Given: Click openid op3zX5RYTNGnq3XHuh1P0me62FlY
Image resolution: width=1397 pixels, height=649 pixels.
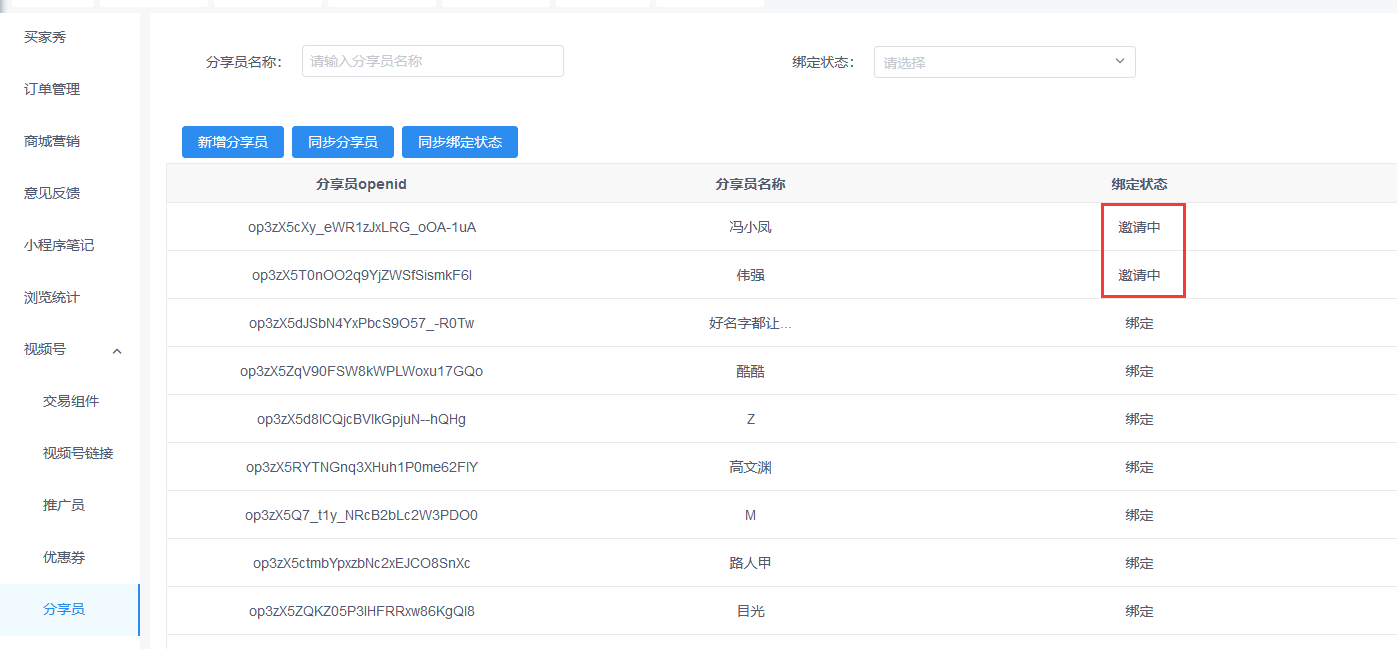Looking at the screenshot, I should pos(362,467).
